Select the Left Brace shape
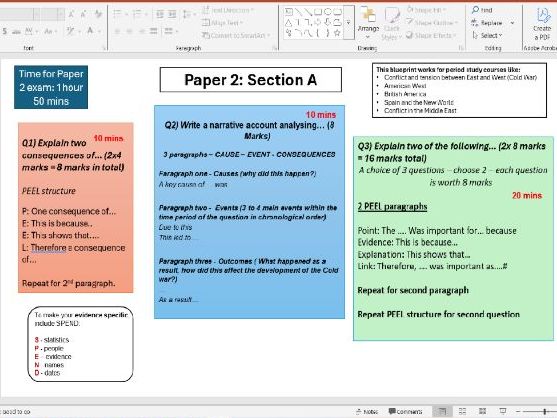The width and height of the screenshot is (557, 418). pos(318,33)
